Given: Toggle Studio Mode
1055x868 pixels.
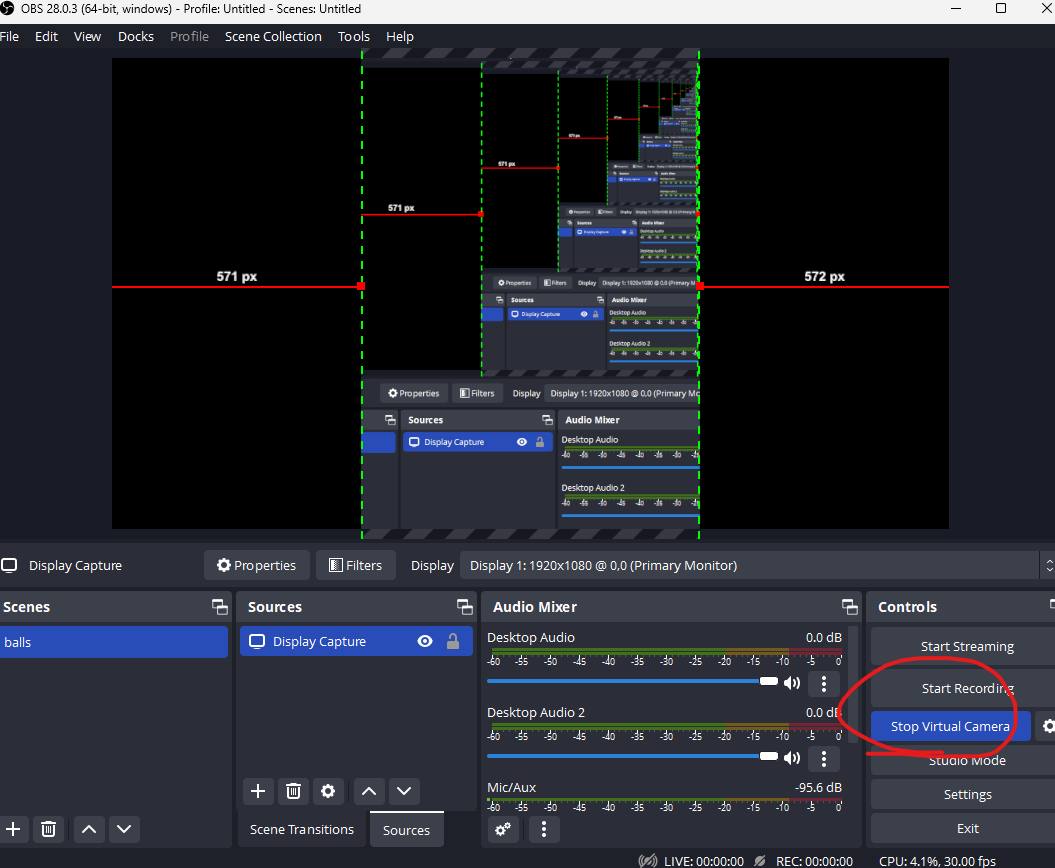Looking at the screenshot, I should 967,760.
